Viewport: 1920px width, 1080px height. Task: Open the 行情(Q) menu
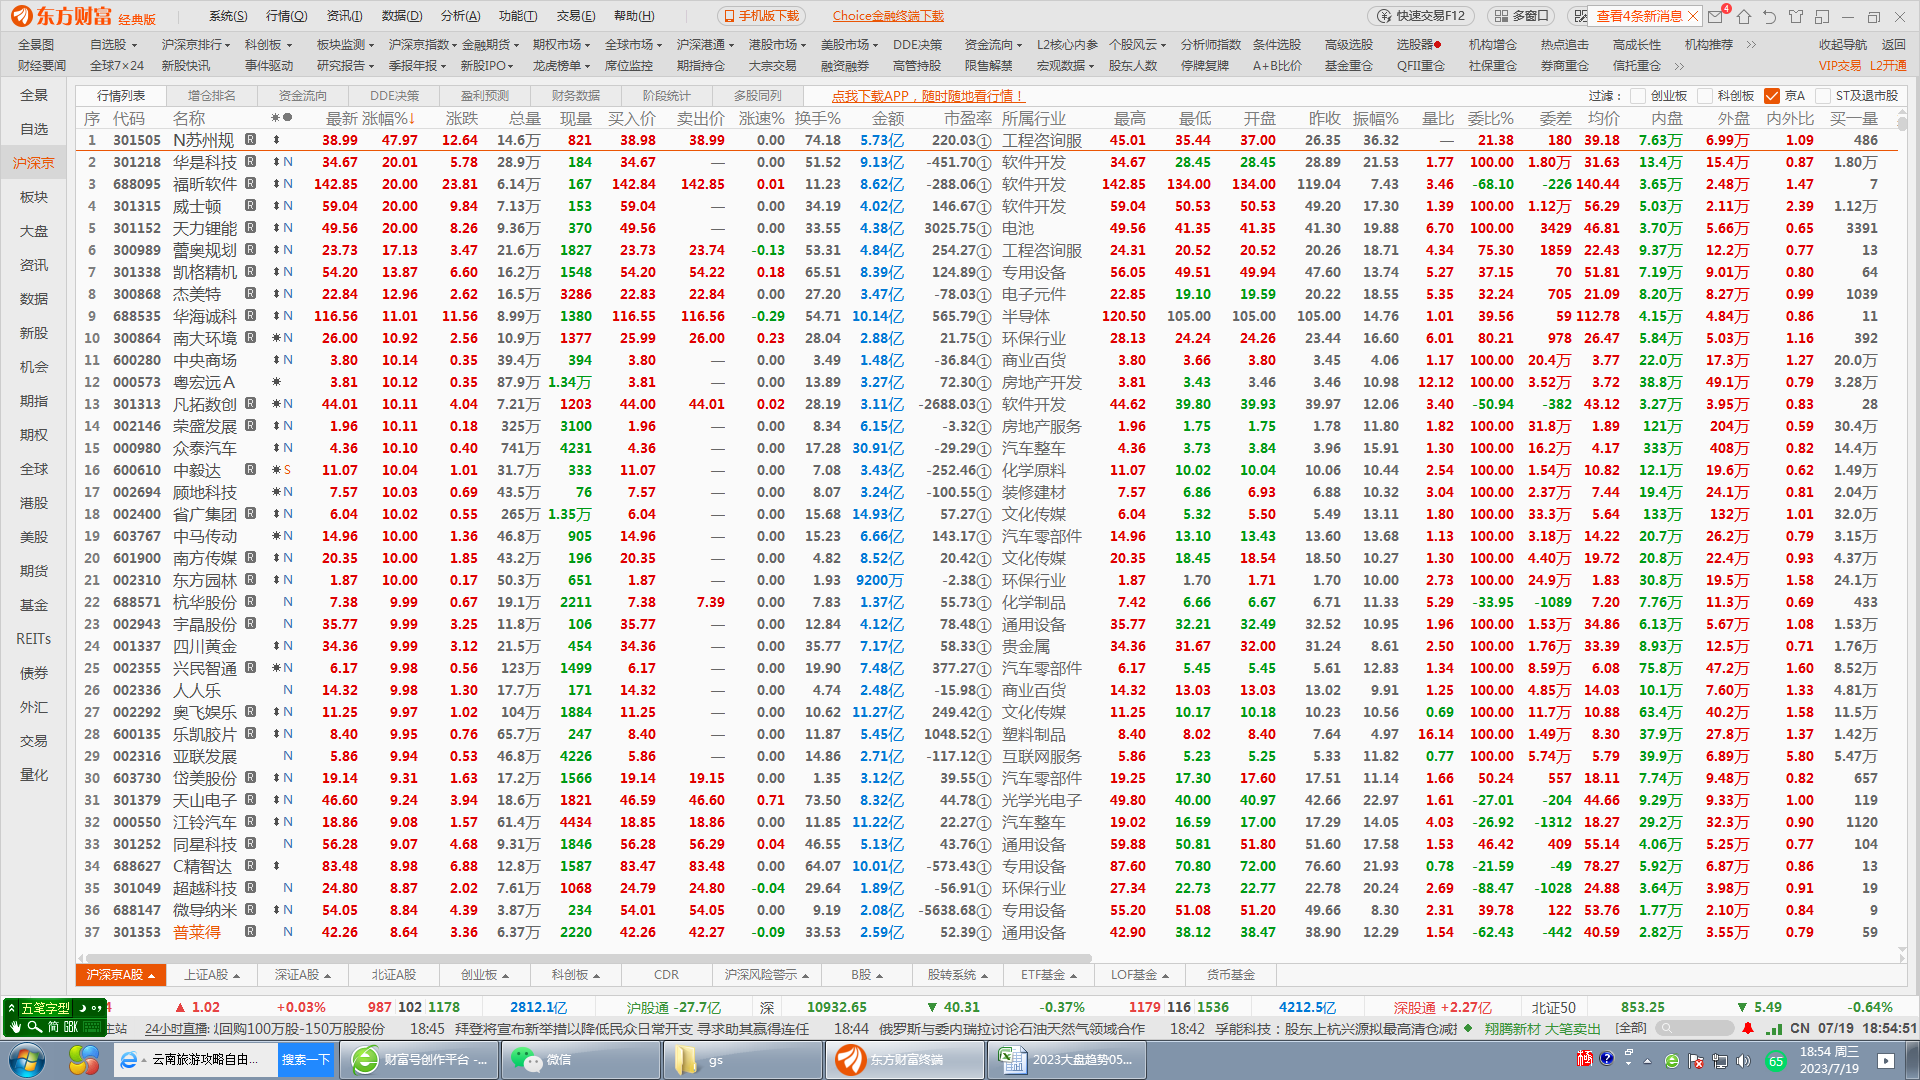pos(286,16)
